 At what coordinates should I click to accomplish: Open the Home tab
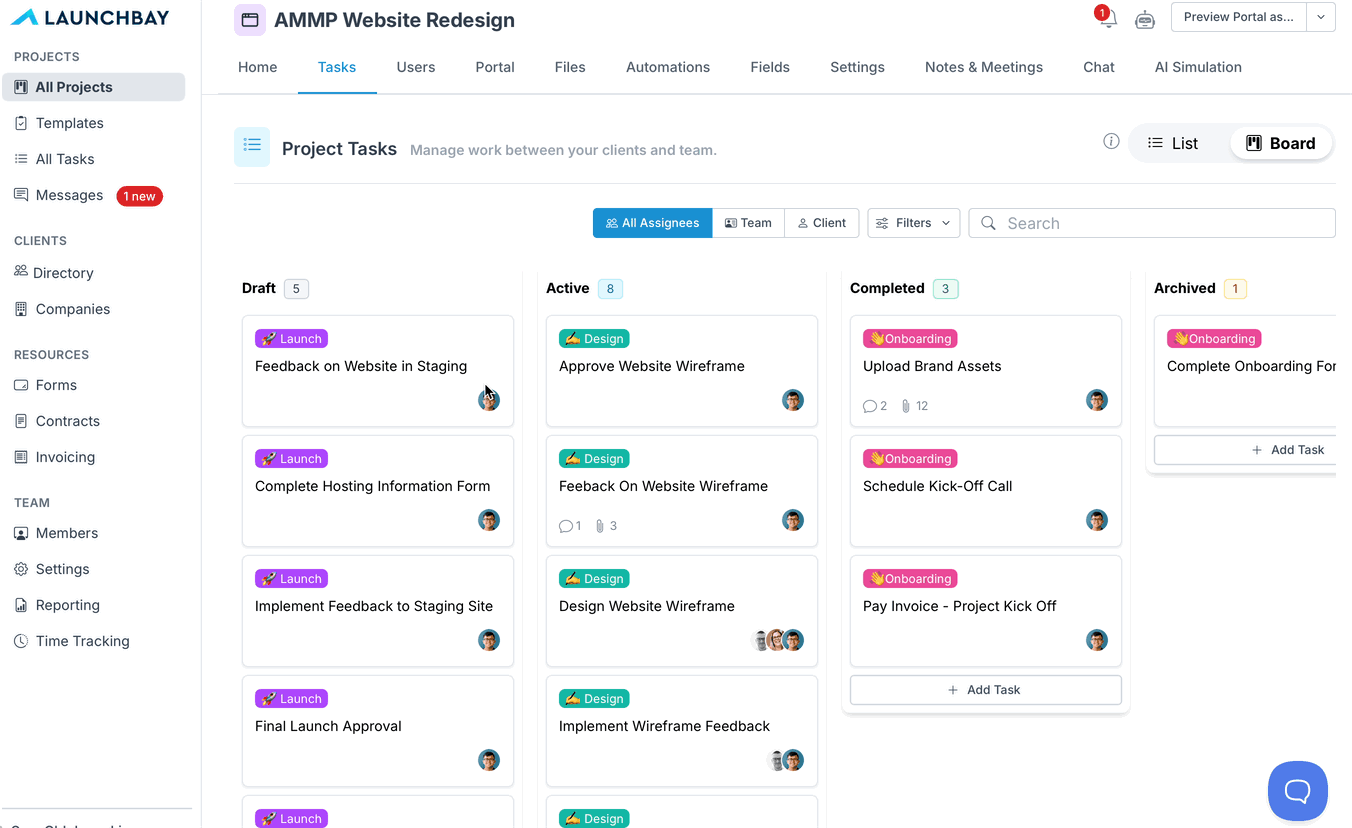tap(258, 67)
